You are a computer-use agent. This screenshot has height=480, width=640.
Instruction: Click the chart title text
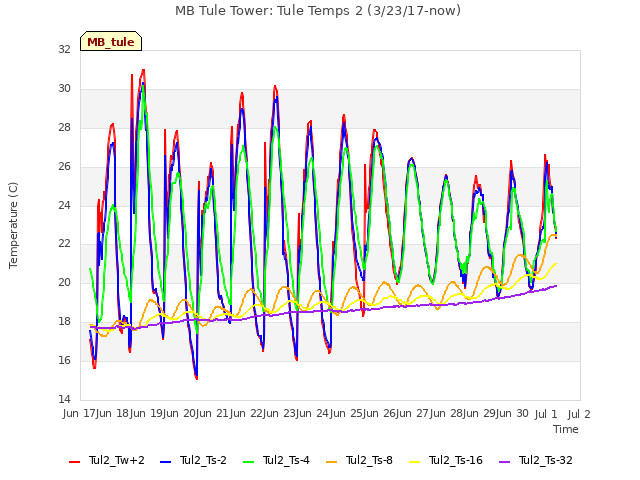pyautogui.click(x=318, y=11)
